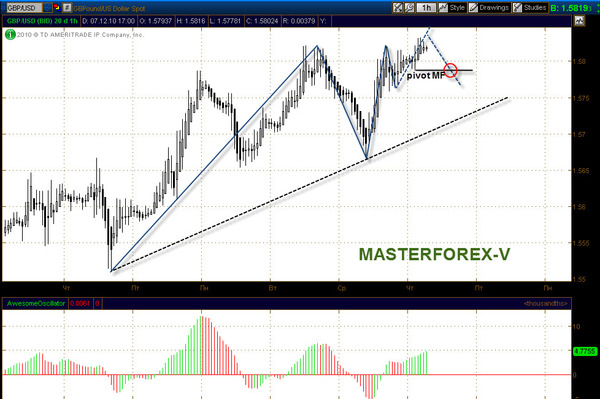Click the thousandths scale label in the oscillator header
Viewport: 600px width, 399px height.
tap(546, 303)
